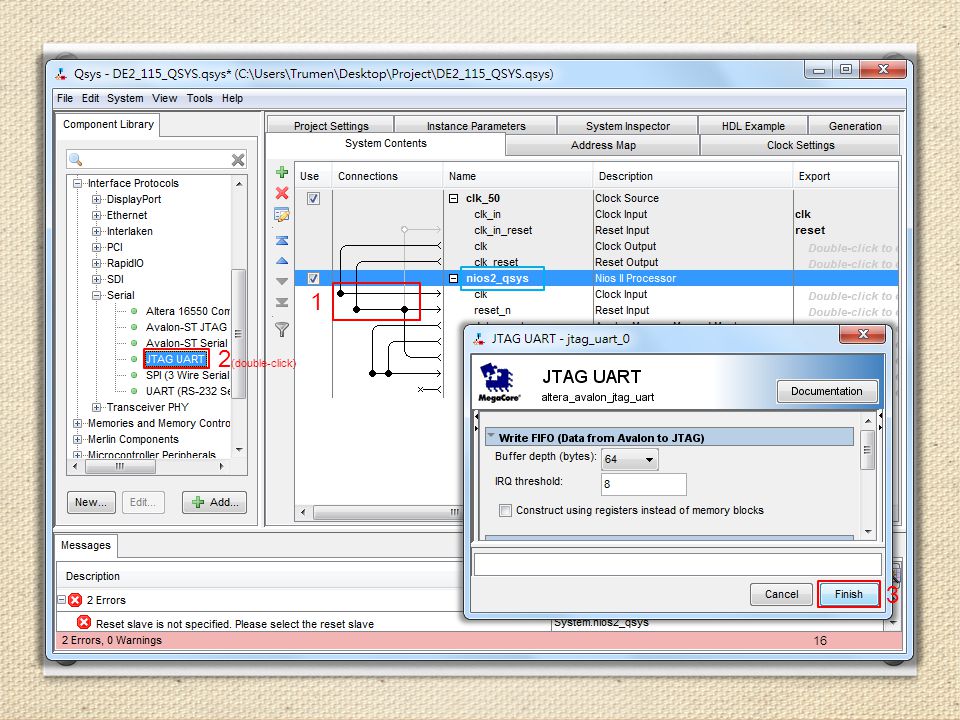The image size is (960, 720).
Task: Click the IRQ threshold input field
Action: coord(643,484)
